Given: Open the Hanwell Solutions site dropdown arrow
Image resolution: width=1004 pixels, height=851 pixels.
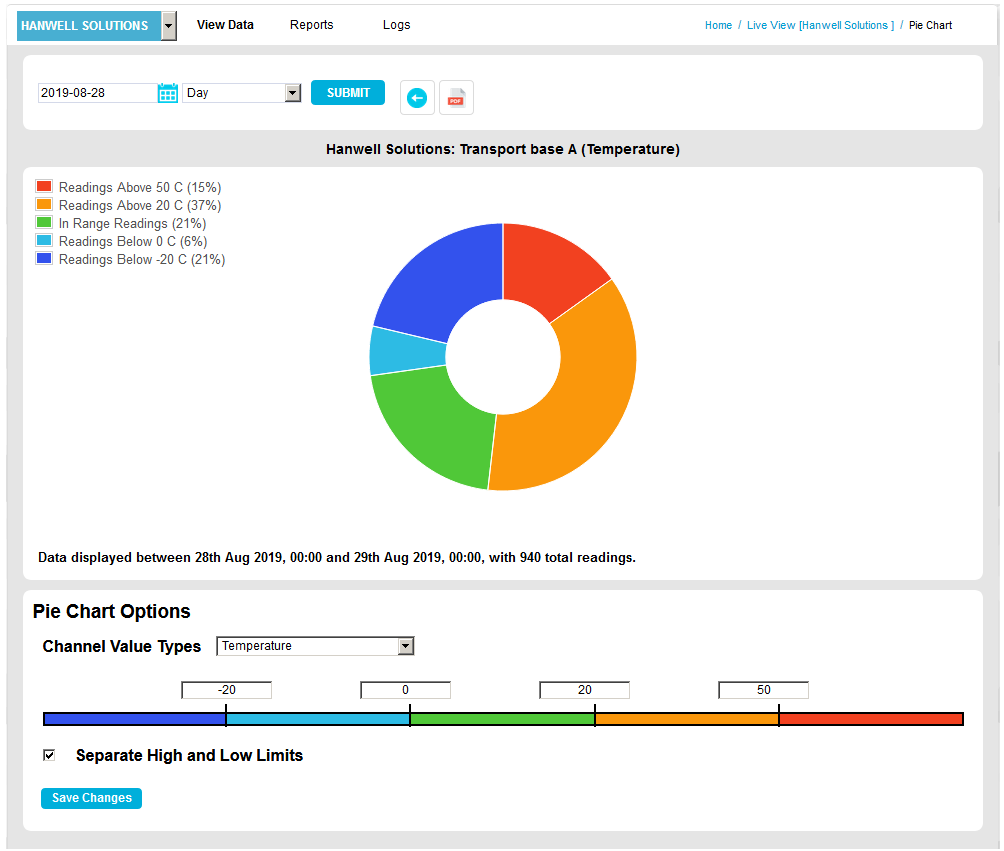Looking at the screenshot, I should [x=168, y=26].
